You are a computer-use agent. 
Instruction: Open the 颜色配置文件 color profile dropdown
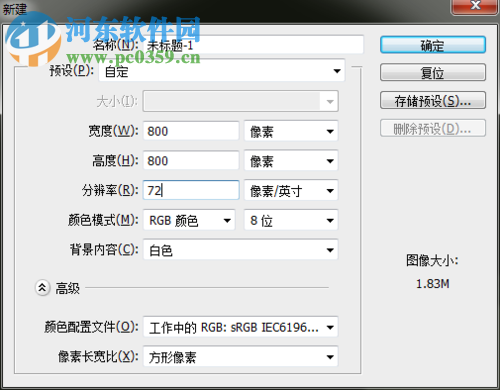pyautogui.click(x=240, y=327)
